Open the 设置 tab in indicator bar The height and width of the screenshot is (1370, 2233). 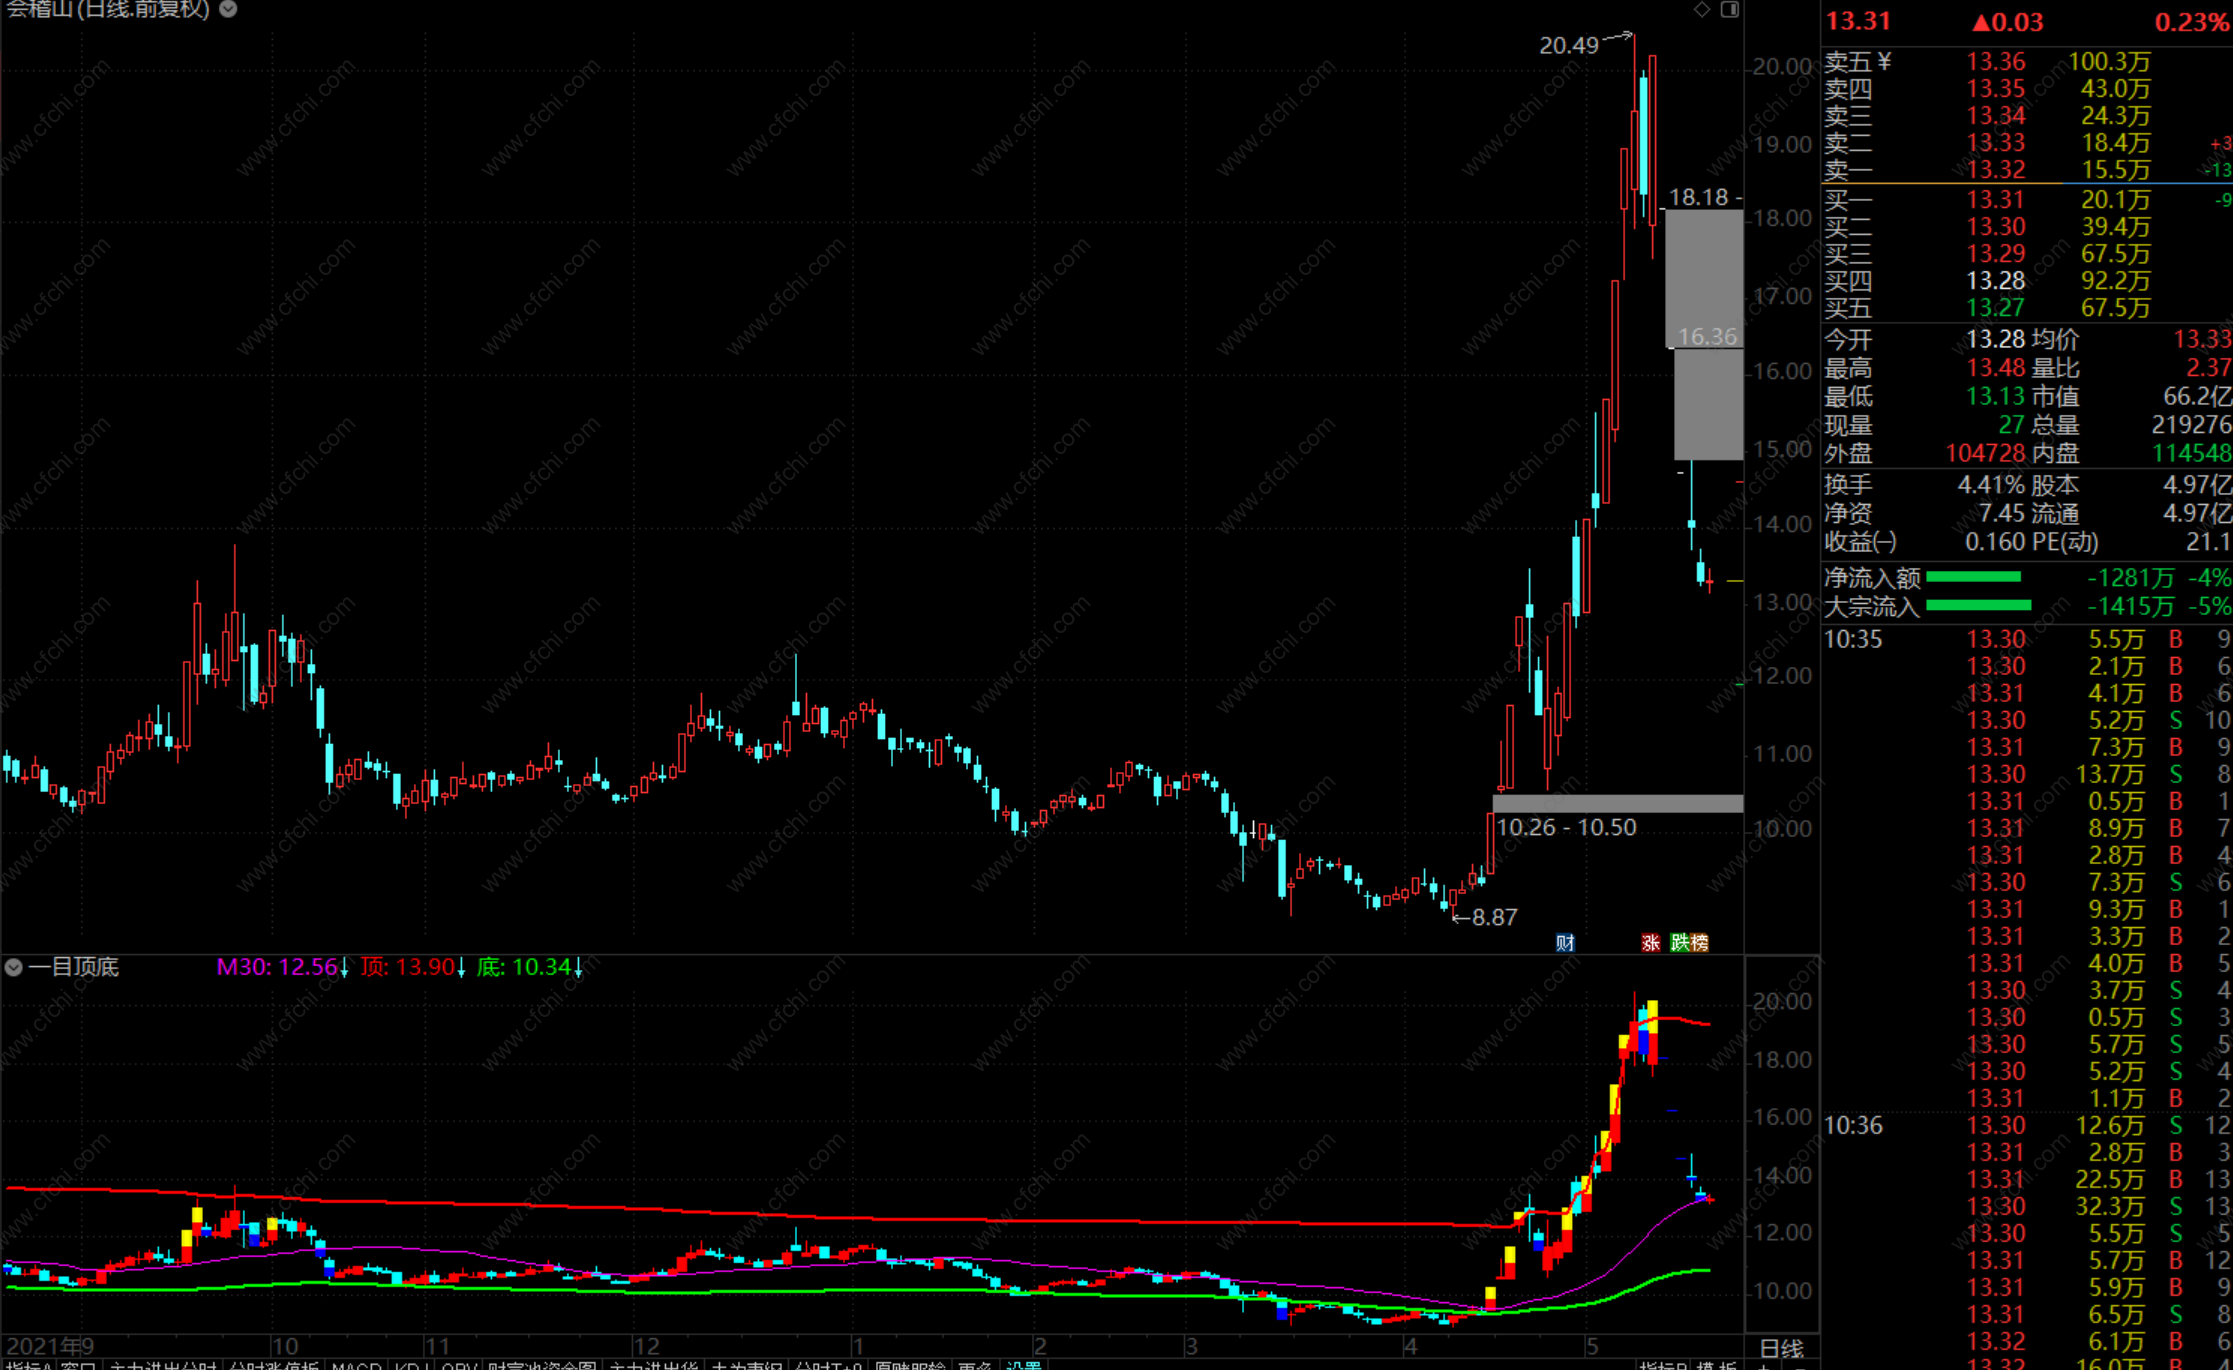click(x=1023, y=1364)
